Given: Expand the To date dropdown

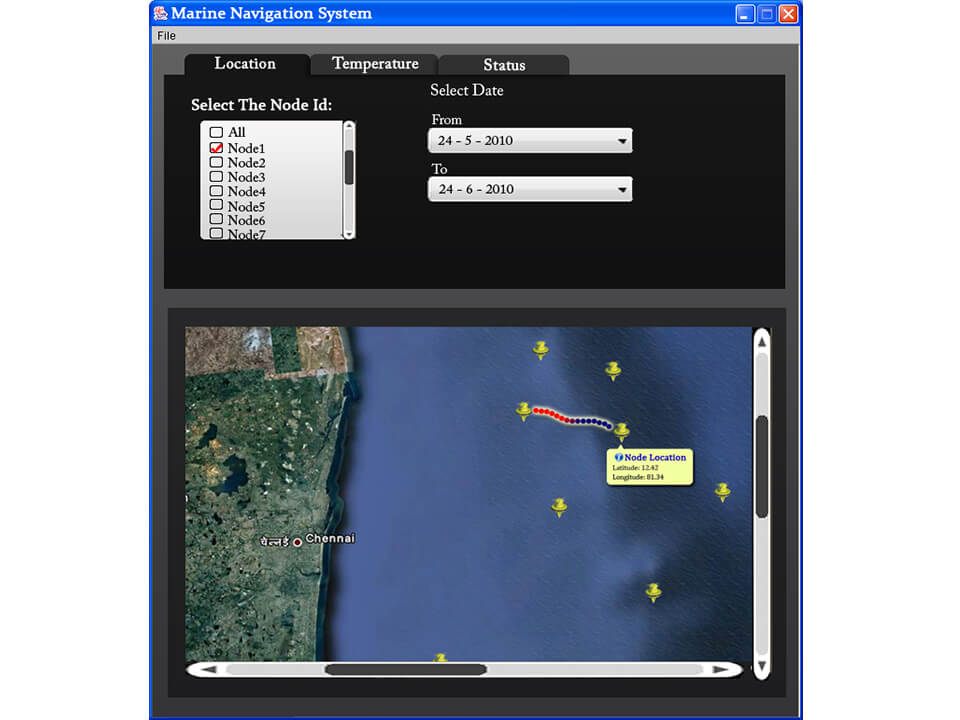Looking at the screenshot, I should tap(530, 189).
